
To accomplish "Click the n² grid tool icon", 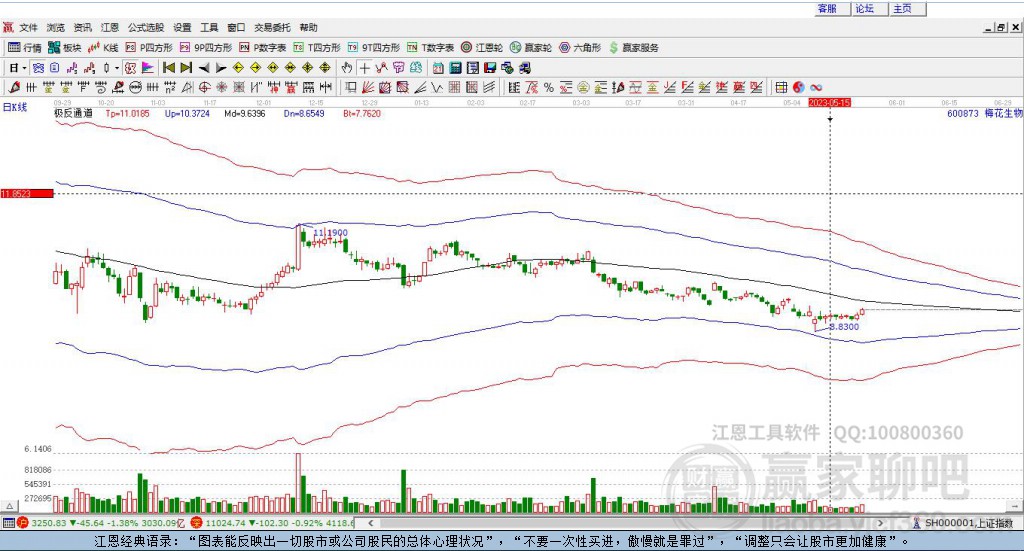I will point(170,87).
